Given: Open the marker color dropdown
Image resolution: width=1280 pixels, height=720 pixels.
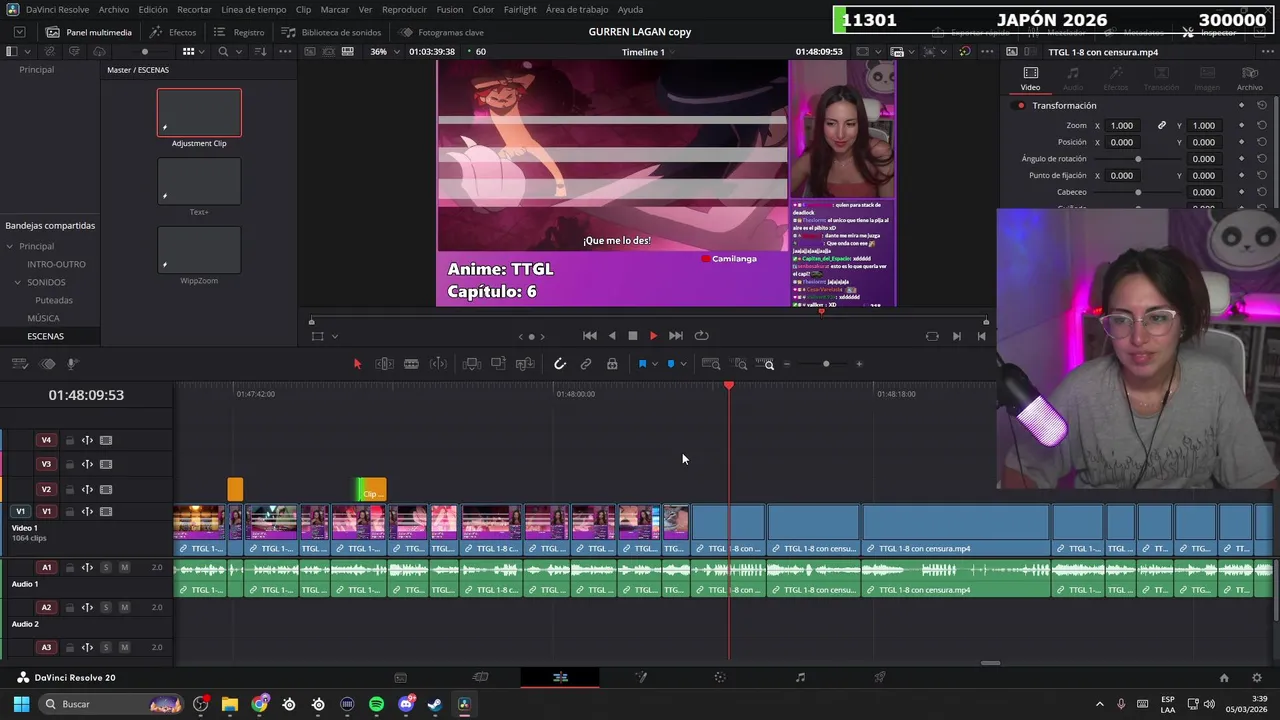Looking at the screenshot, I should click(683, 364).
